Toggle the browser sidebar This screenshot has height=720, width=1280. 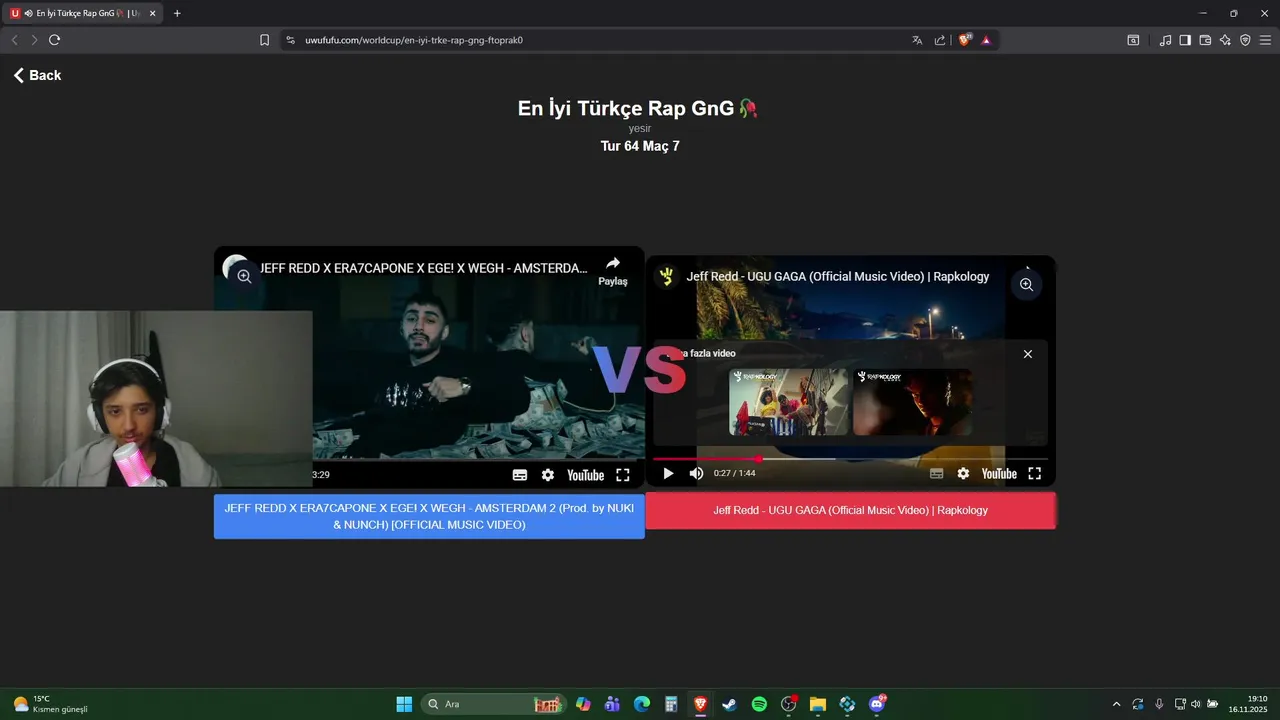tap(1185, 40)
